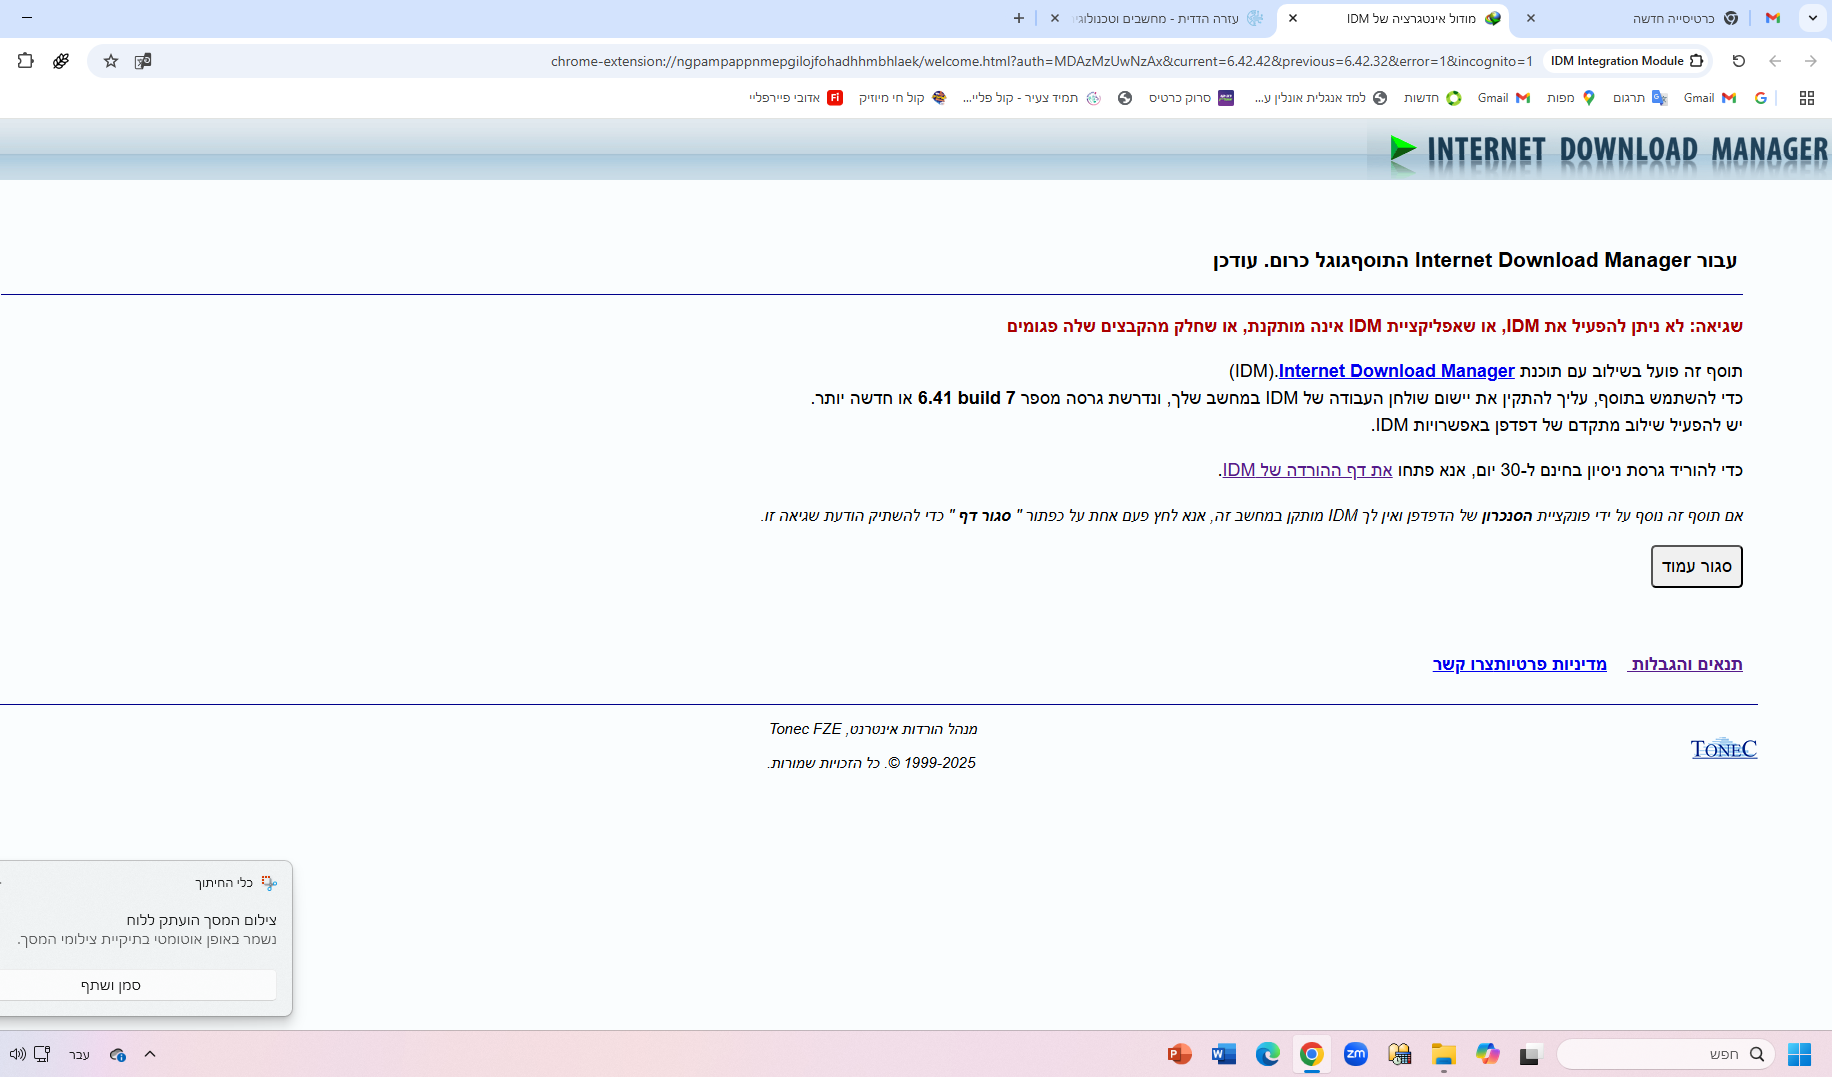Click the address bar URL
The image size is (1832, 1077).
coord(1041,61)
